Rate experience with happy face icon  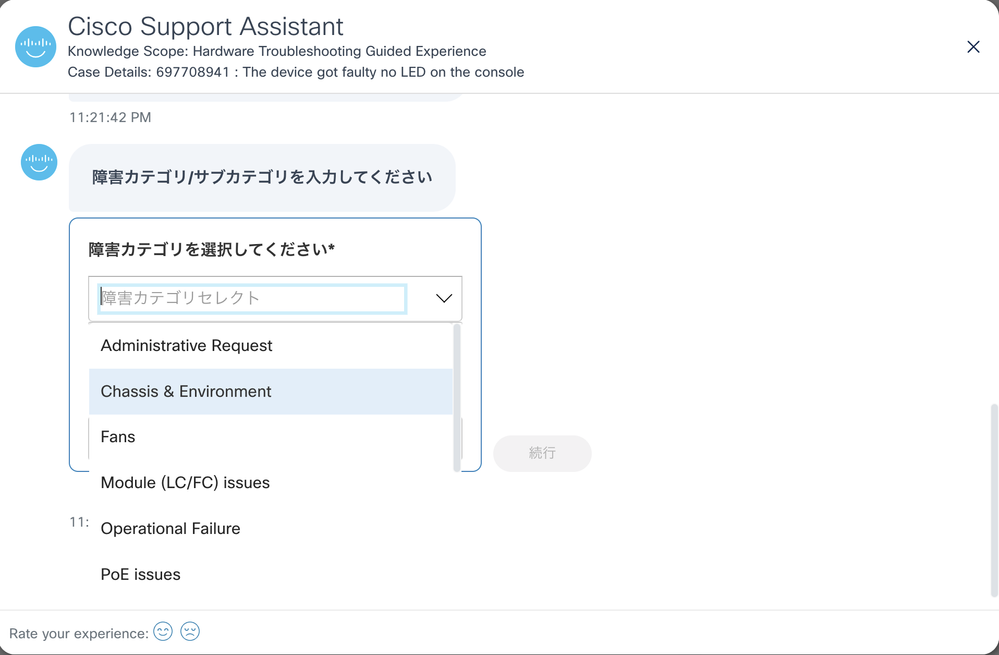163,631
